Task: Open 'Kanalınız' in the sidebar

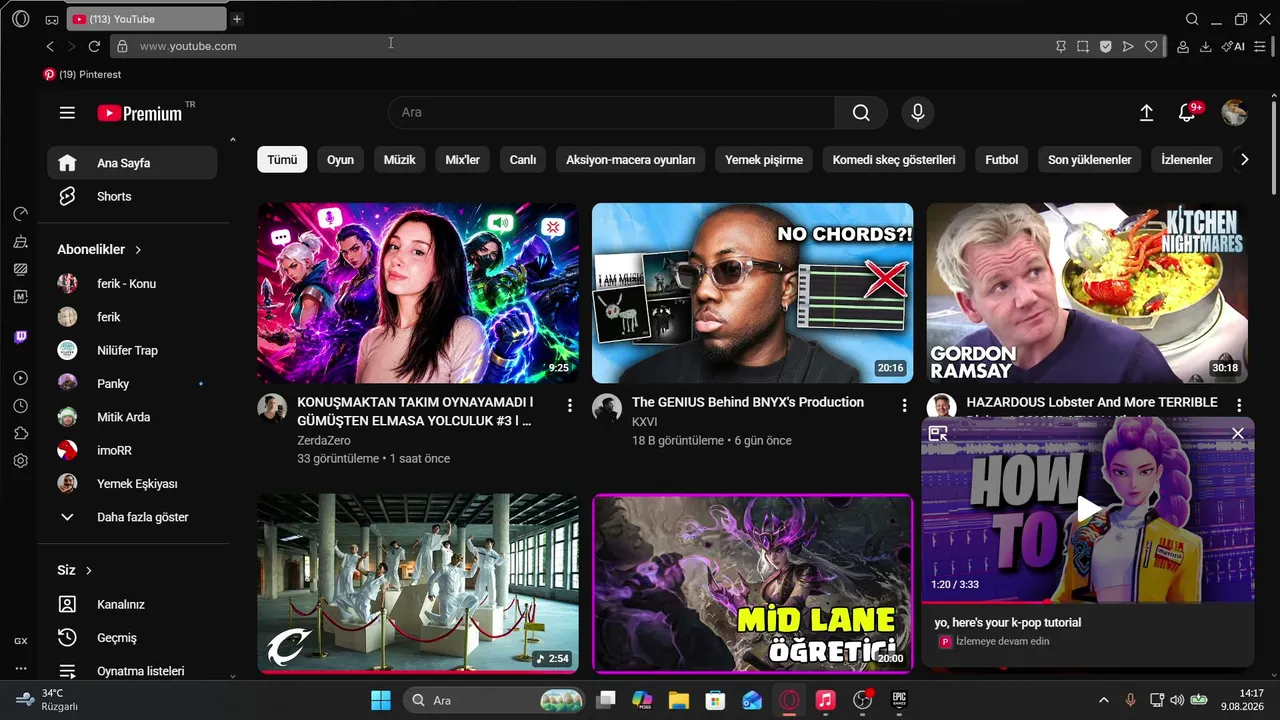Action: click(132, 604)
